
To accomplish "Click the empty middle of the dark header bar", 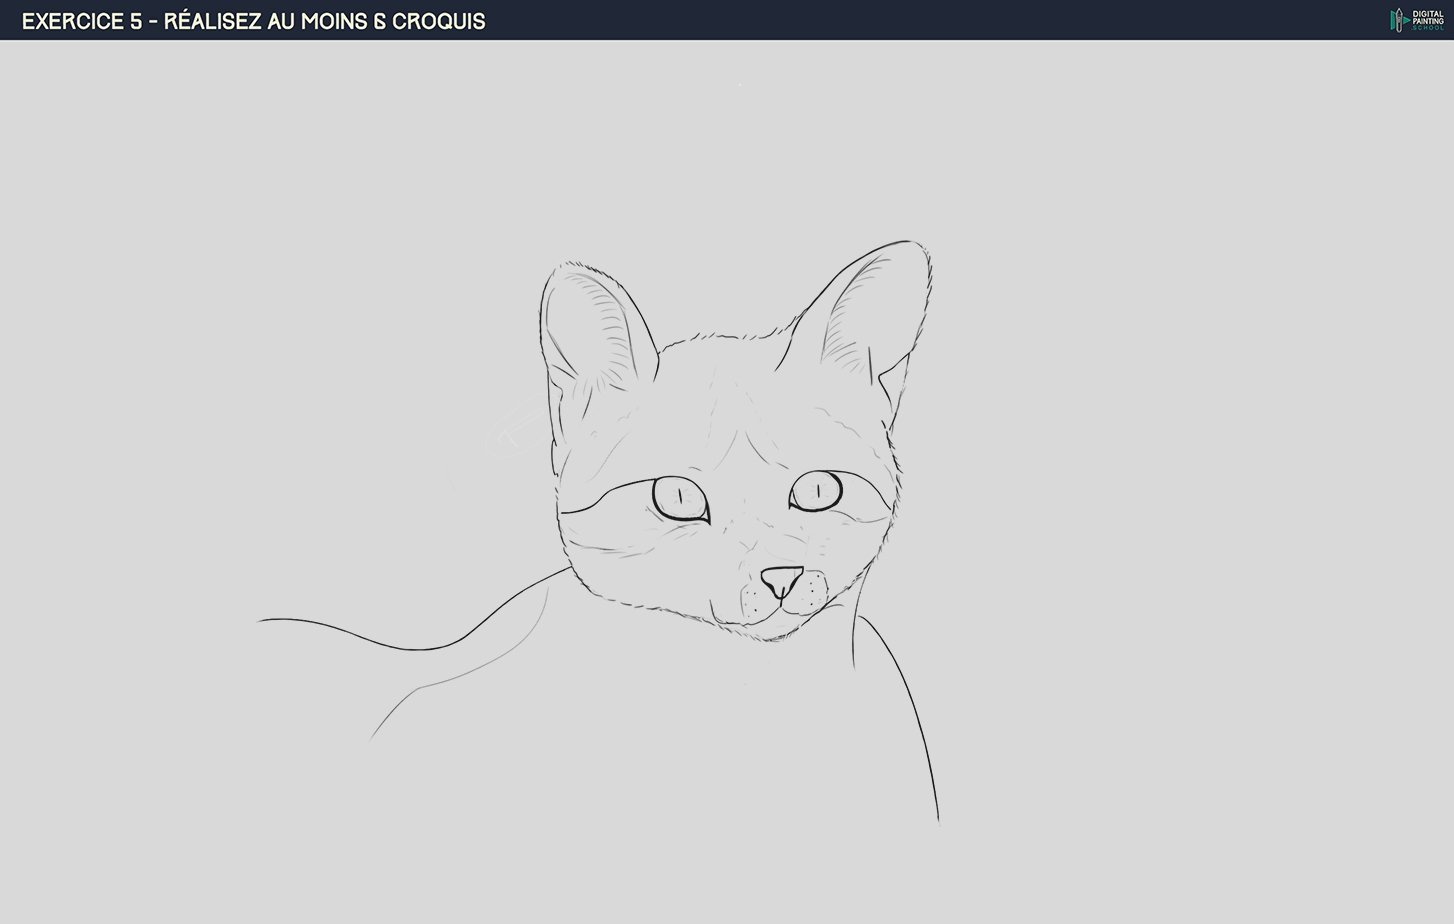I will [900, 20].
